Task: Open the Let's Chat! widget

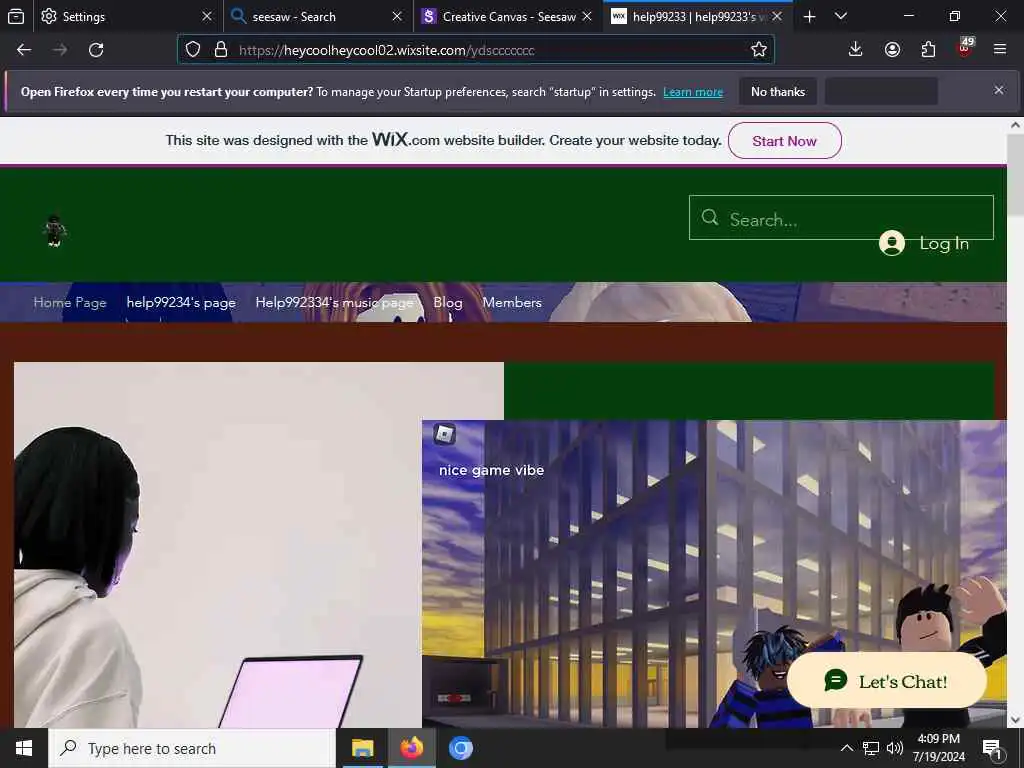Action: [x=887, y=680]
